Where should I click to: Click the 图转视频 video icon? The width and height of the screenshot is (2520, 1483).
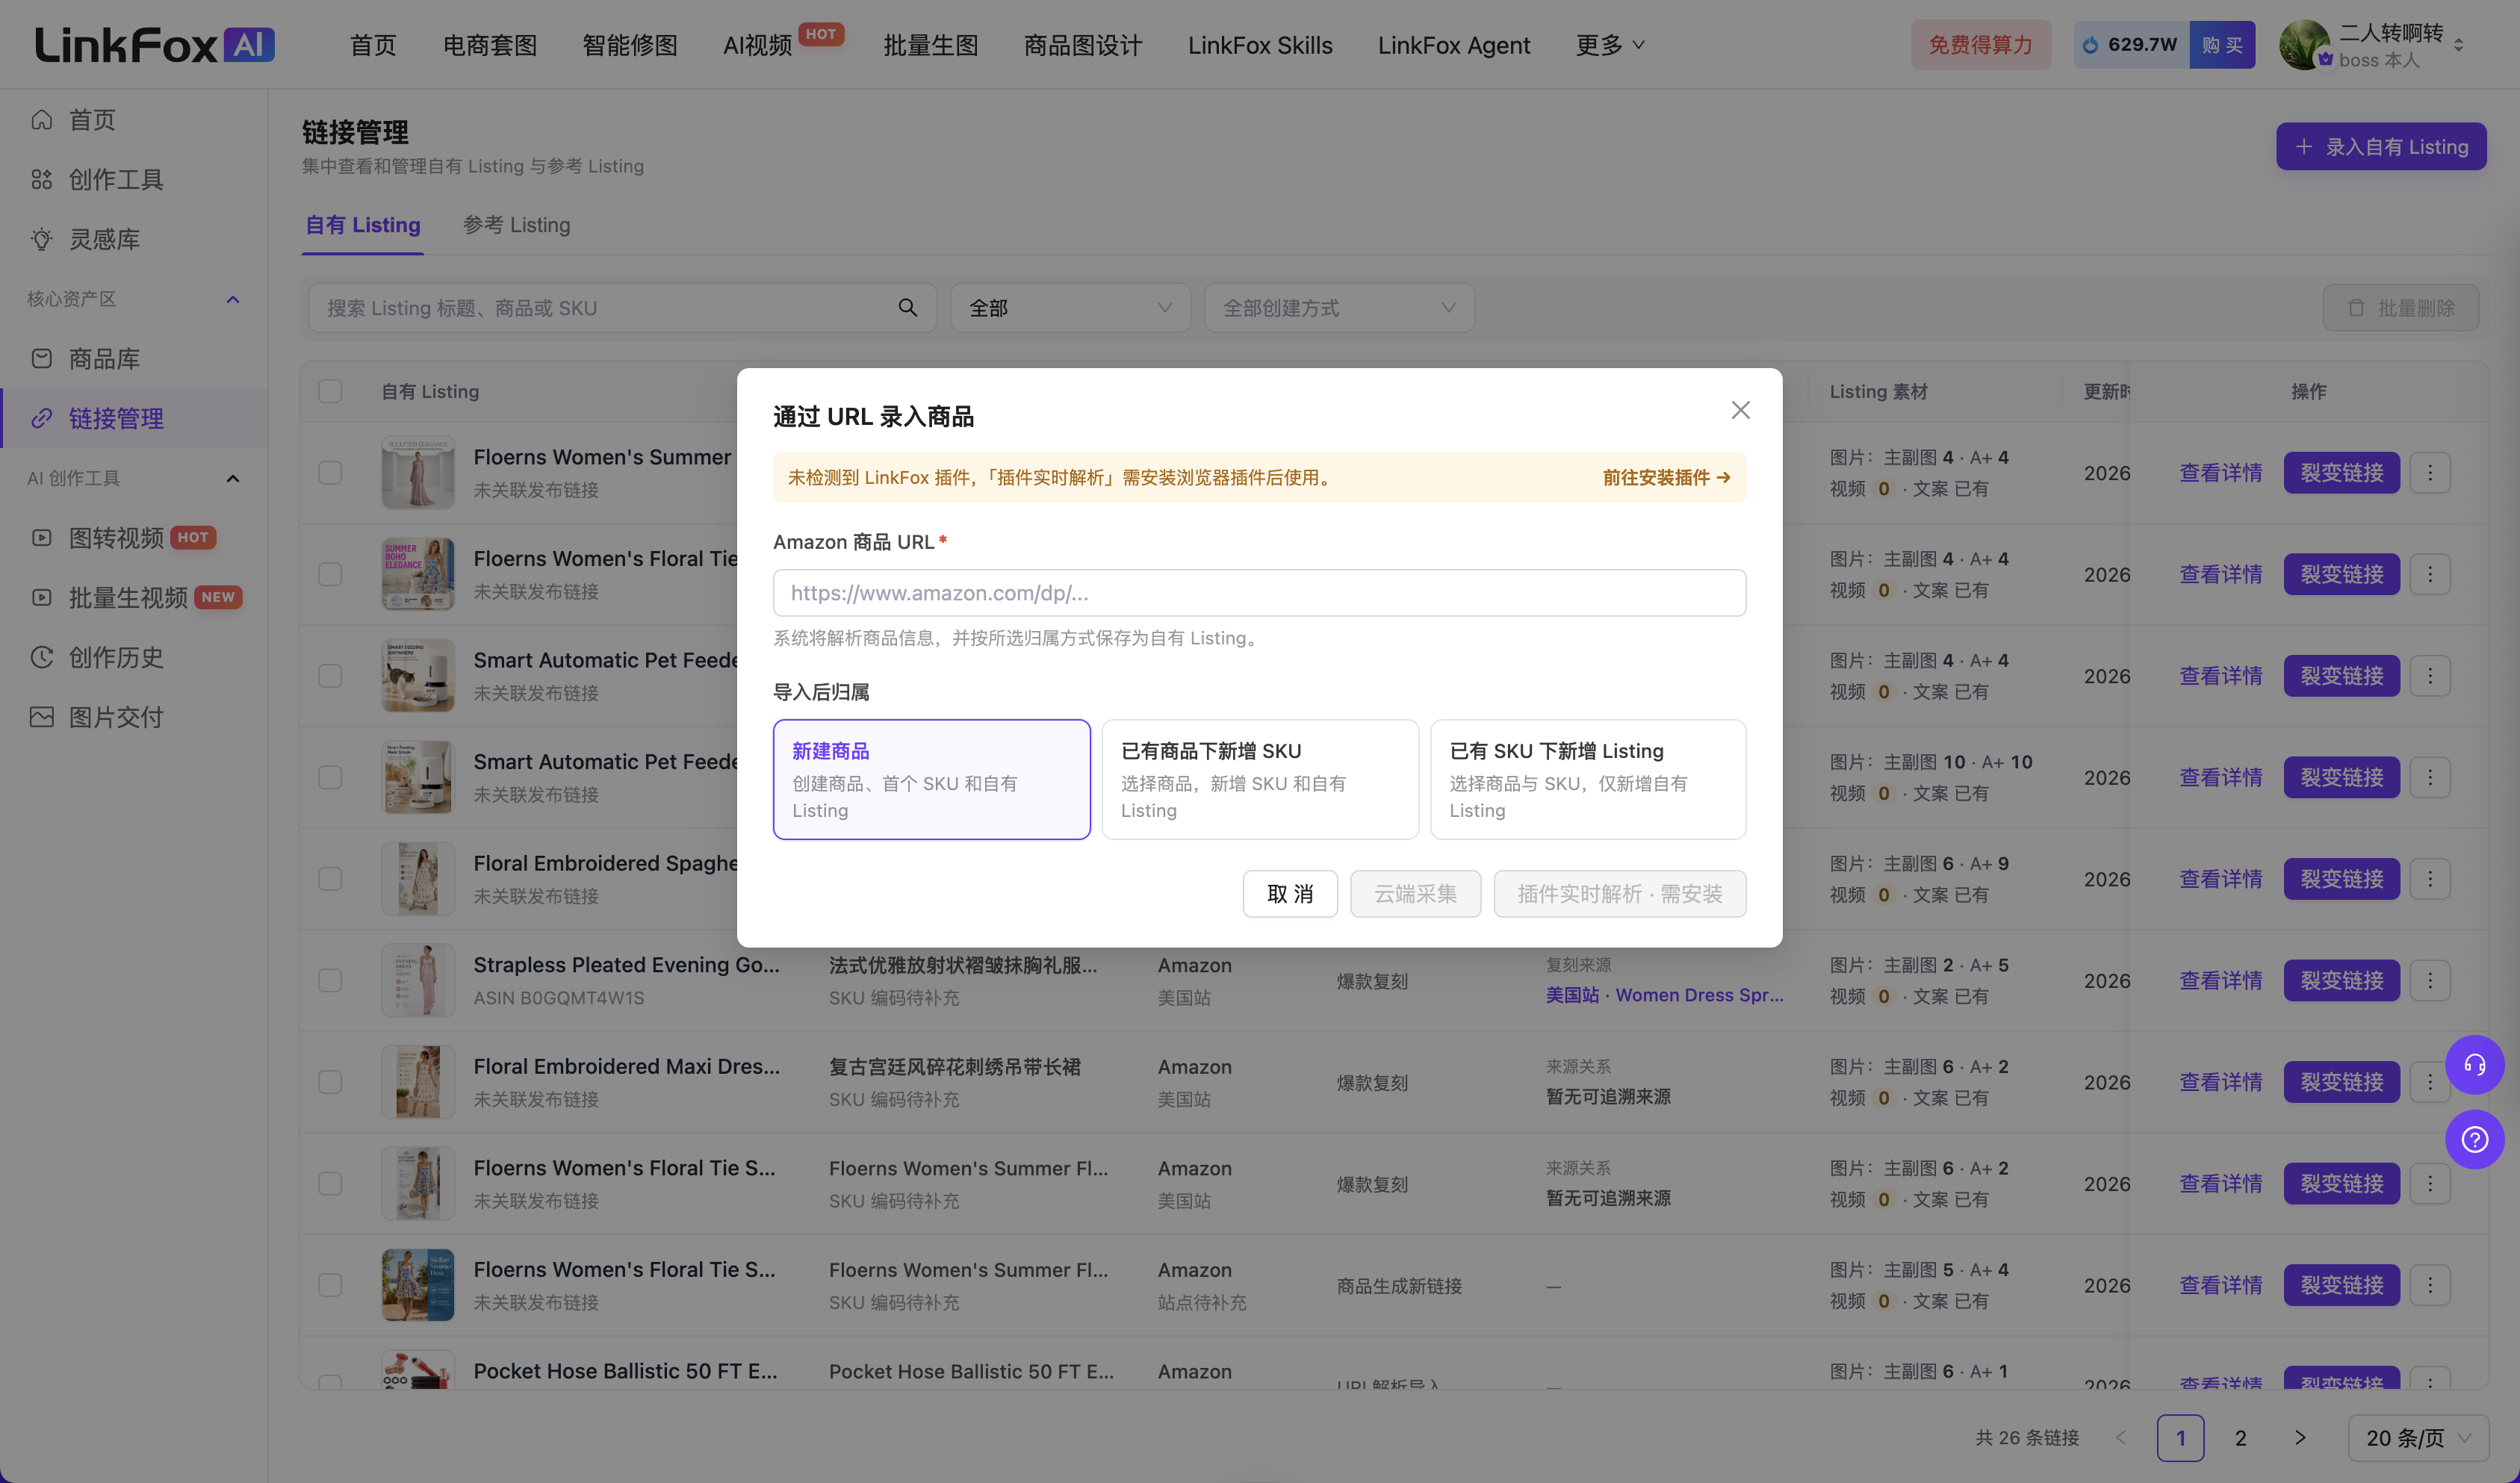pyautogui.click(x=41, y=538)
